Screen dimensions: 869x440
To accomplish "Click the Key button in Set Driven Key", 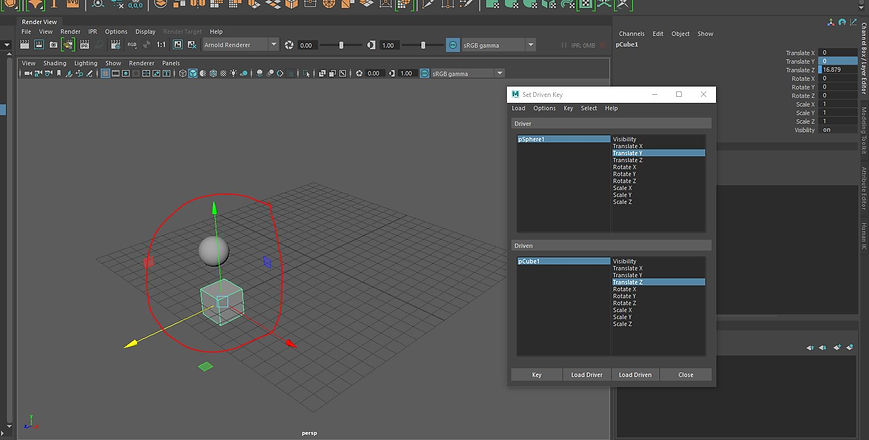I will (x=536, y=375).
